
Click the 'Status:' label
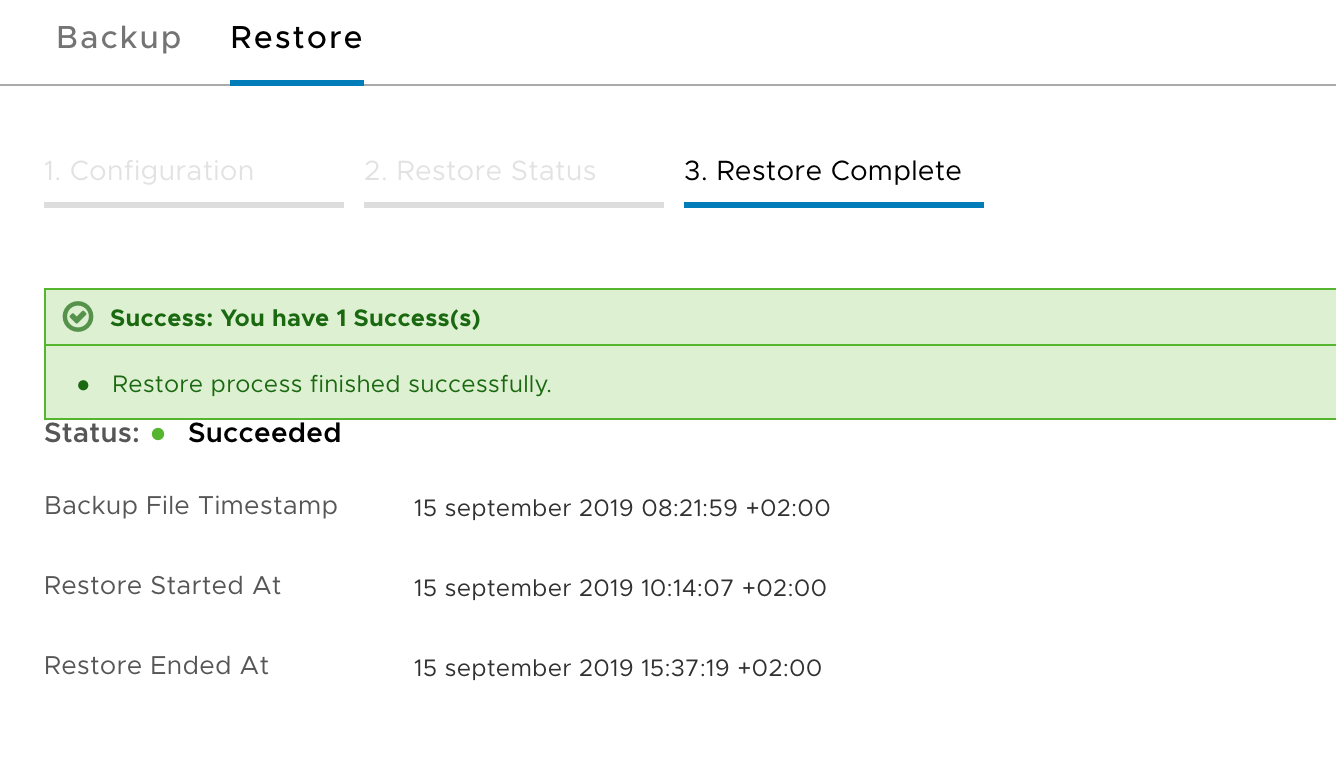pos(91,433)
